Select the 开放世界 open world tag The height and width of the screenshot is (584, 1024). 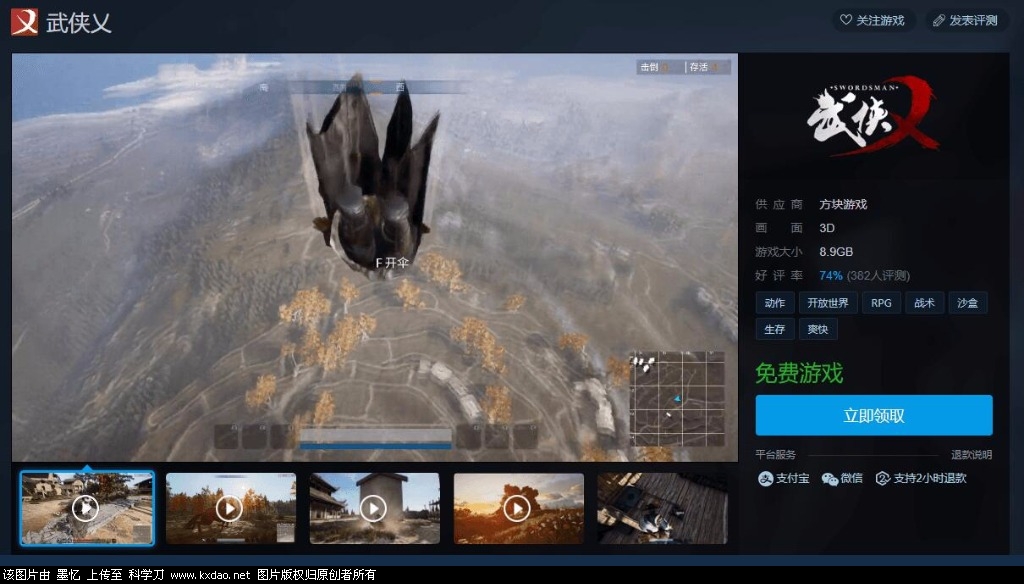(827, 303)
